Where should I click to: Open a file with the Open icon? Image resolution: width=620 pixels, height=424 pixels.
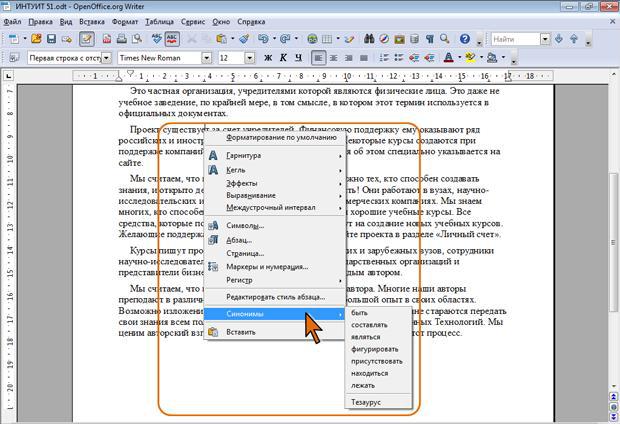[x=36, y=39]
